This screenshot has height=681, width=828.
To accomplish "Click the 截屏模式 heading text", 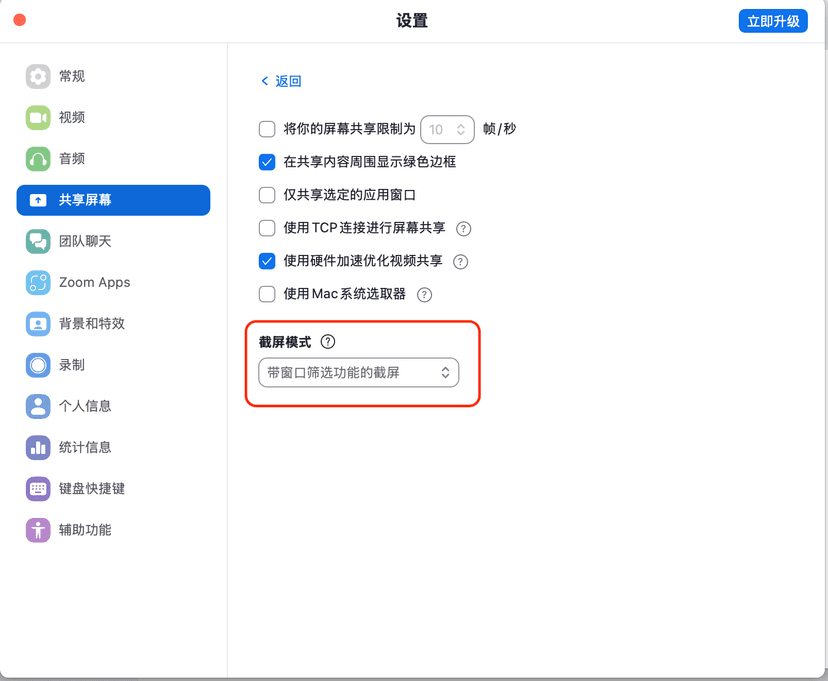I will pos(285,342).
